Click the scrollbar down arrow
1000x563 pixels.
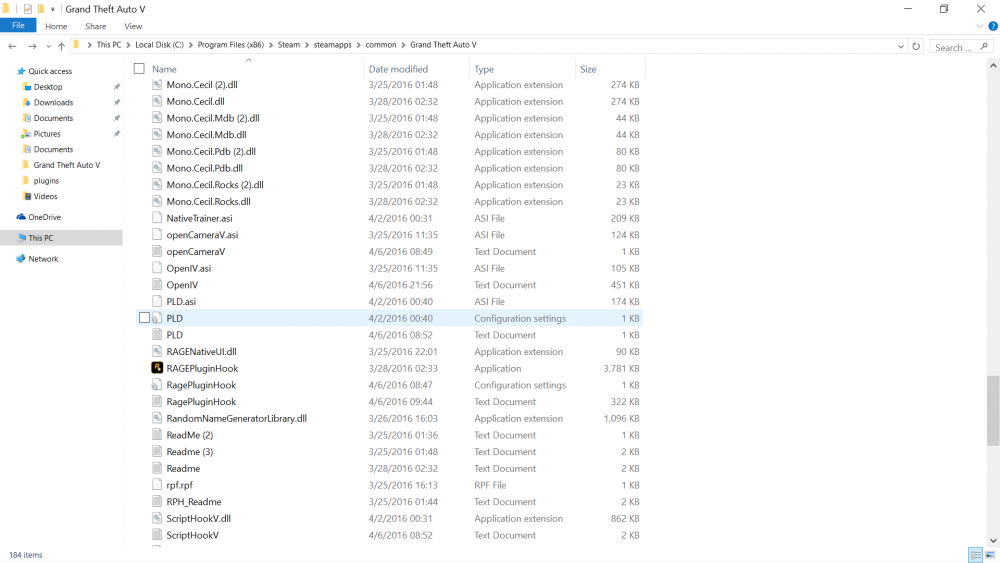click(x=993, y=540)
